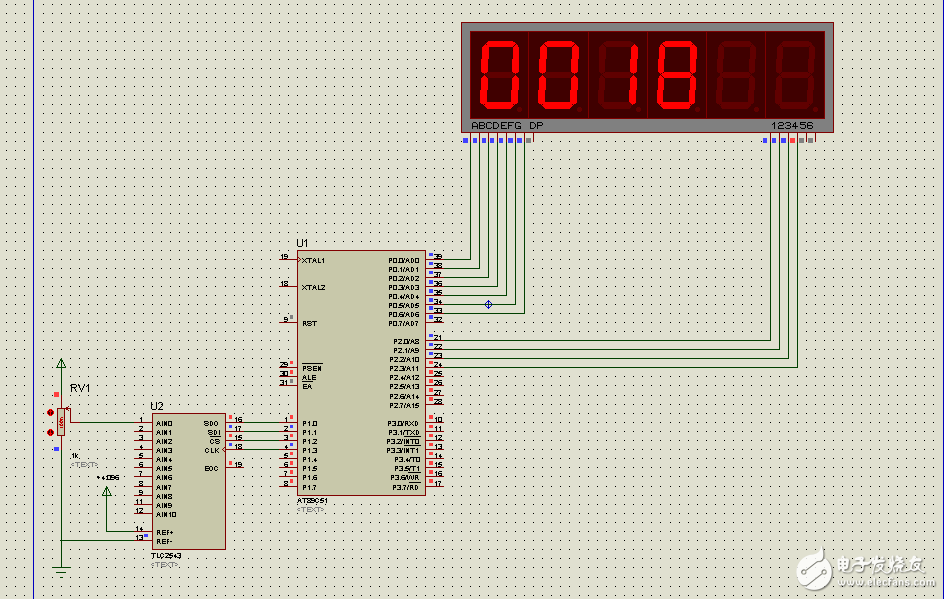Click RV1 potentiometer decrease (lower red) actuator
944x599 pixels.
coord(50,432)
